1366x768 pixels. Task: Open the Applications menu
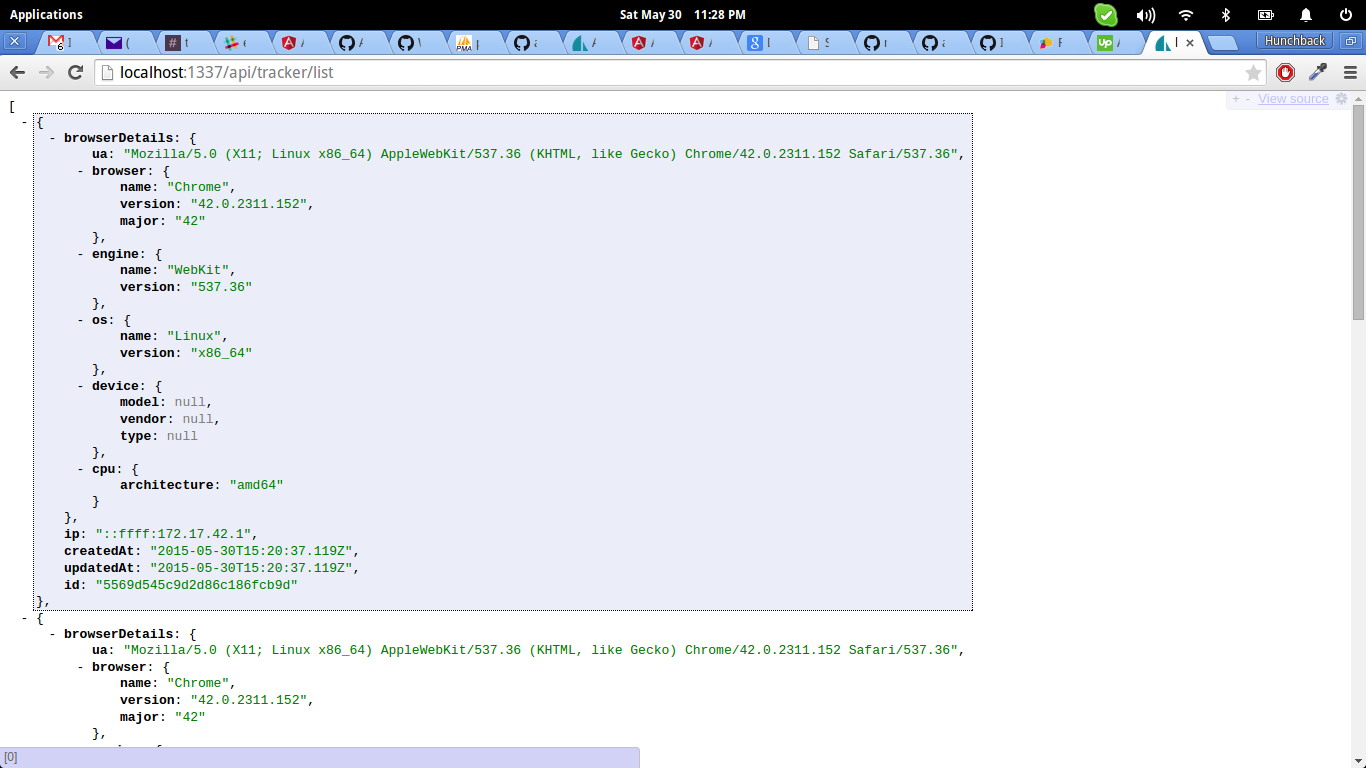coord(46,15)
